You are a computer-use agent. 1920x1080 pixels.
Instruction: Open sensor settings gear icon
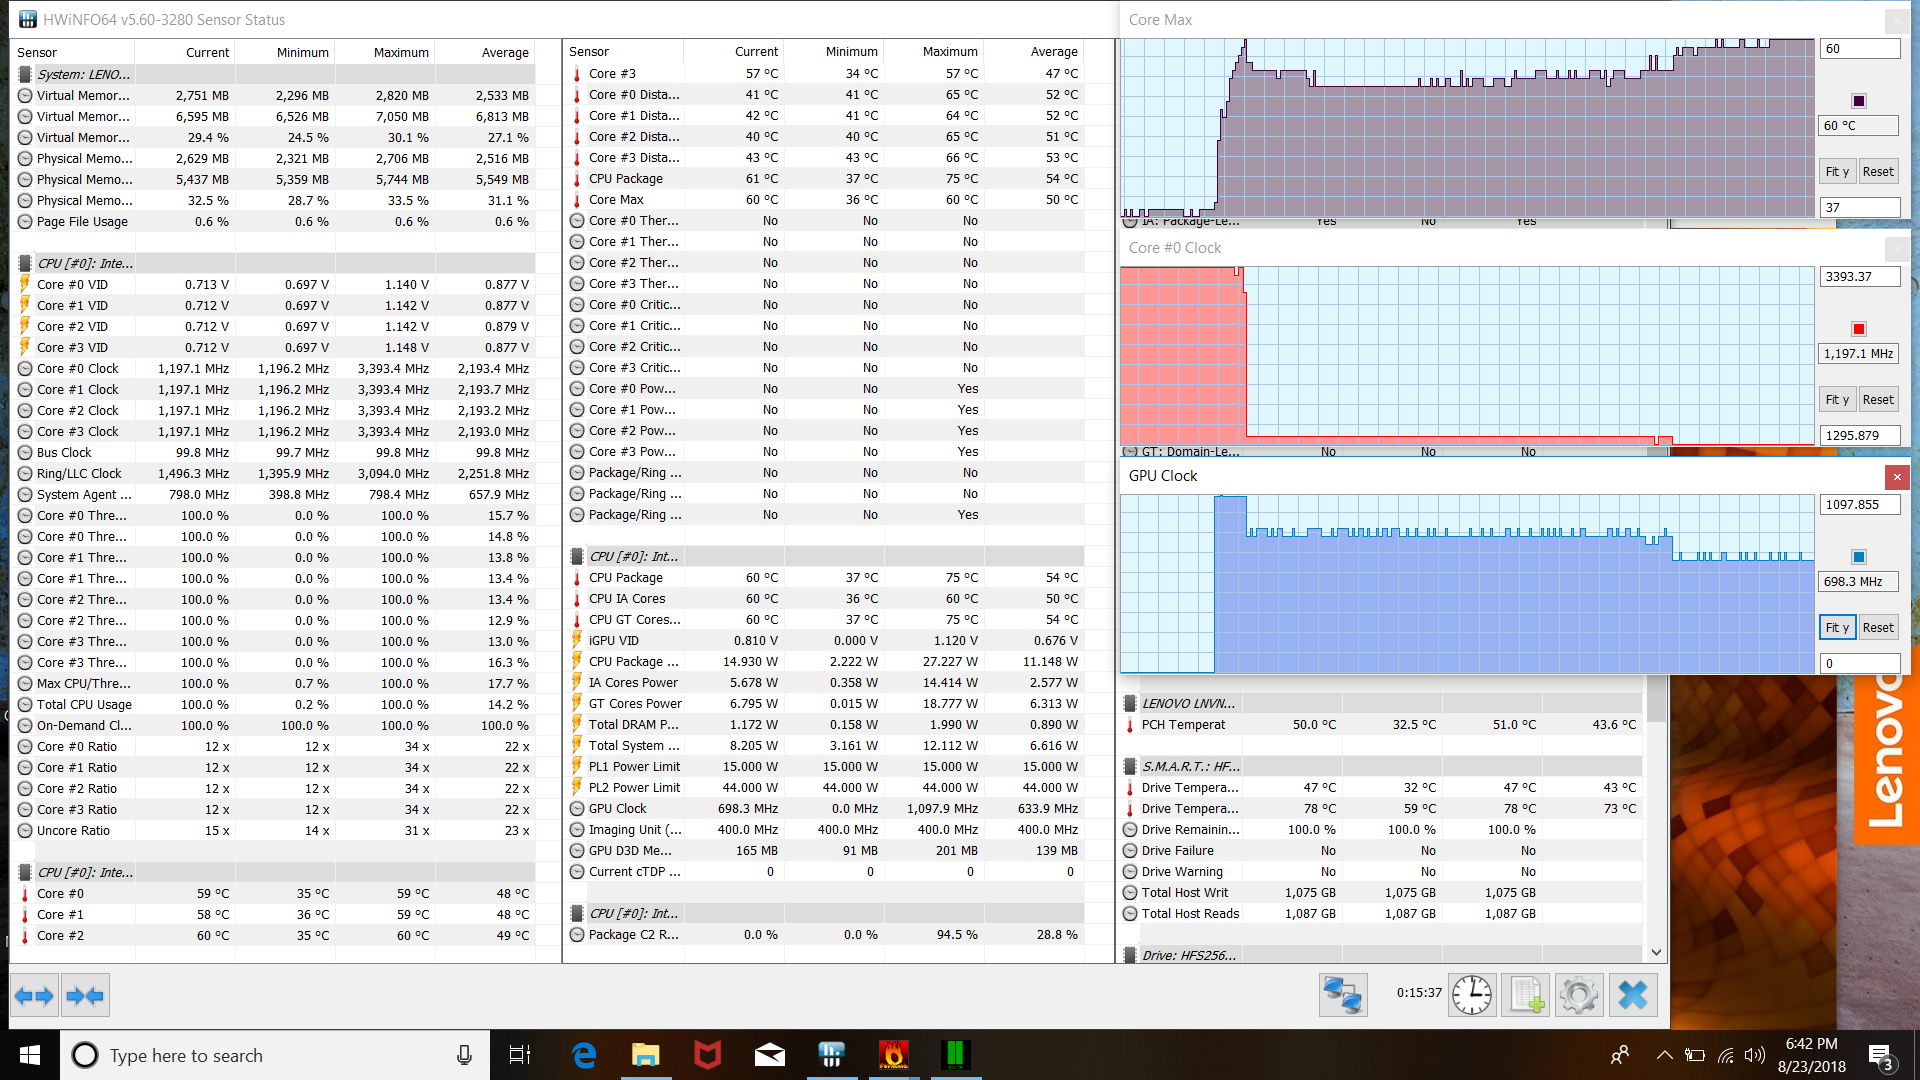[1579, 995]
